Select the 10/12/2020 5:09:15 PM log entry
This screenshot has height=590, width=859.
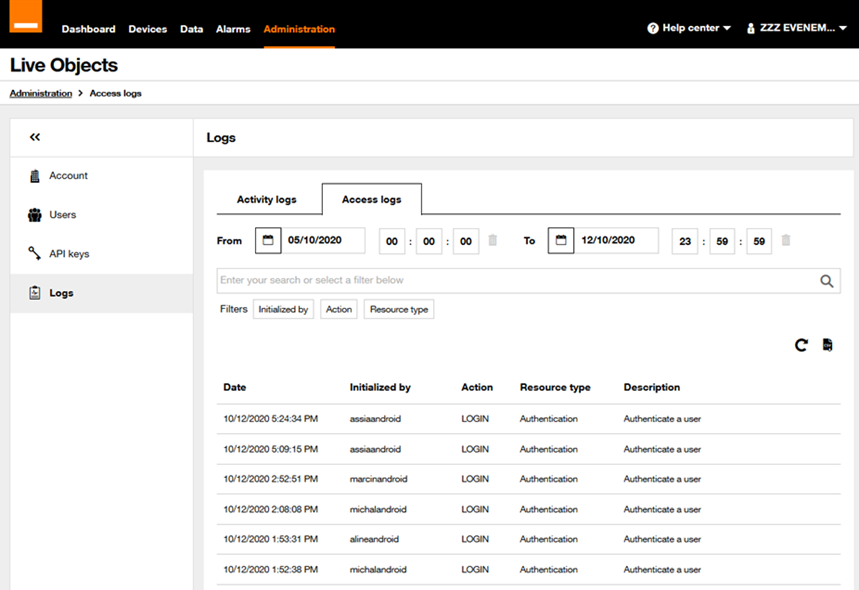point(529,449)
